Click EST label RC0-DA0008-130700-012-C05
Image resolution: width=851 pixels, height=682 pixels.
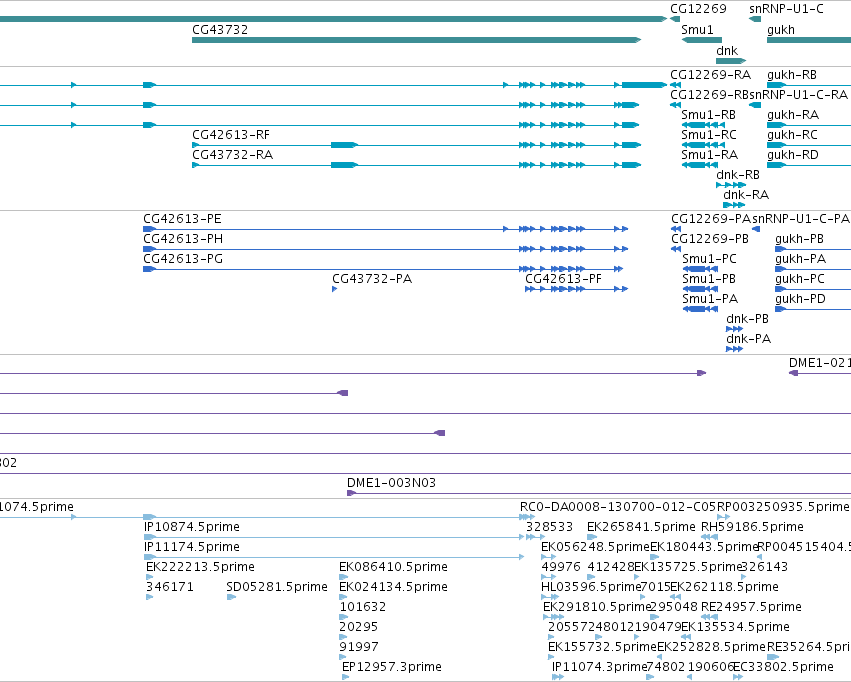[618, 507]
